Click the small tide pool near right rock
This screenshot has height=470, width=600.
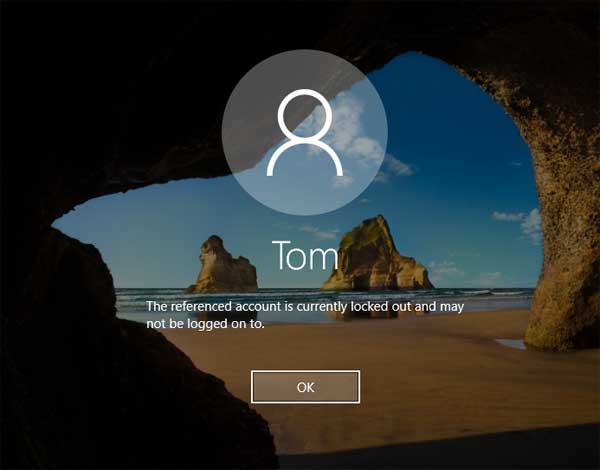tap(512, 343)
